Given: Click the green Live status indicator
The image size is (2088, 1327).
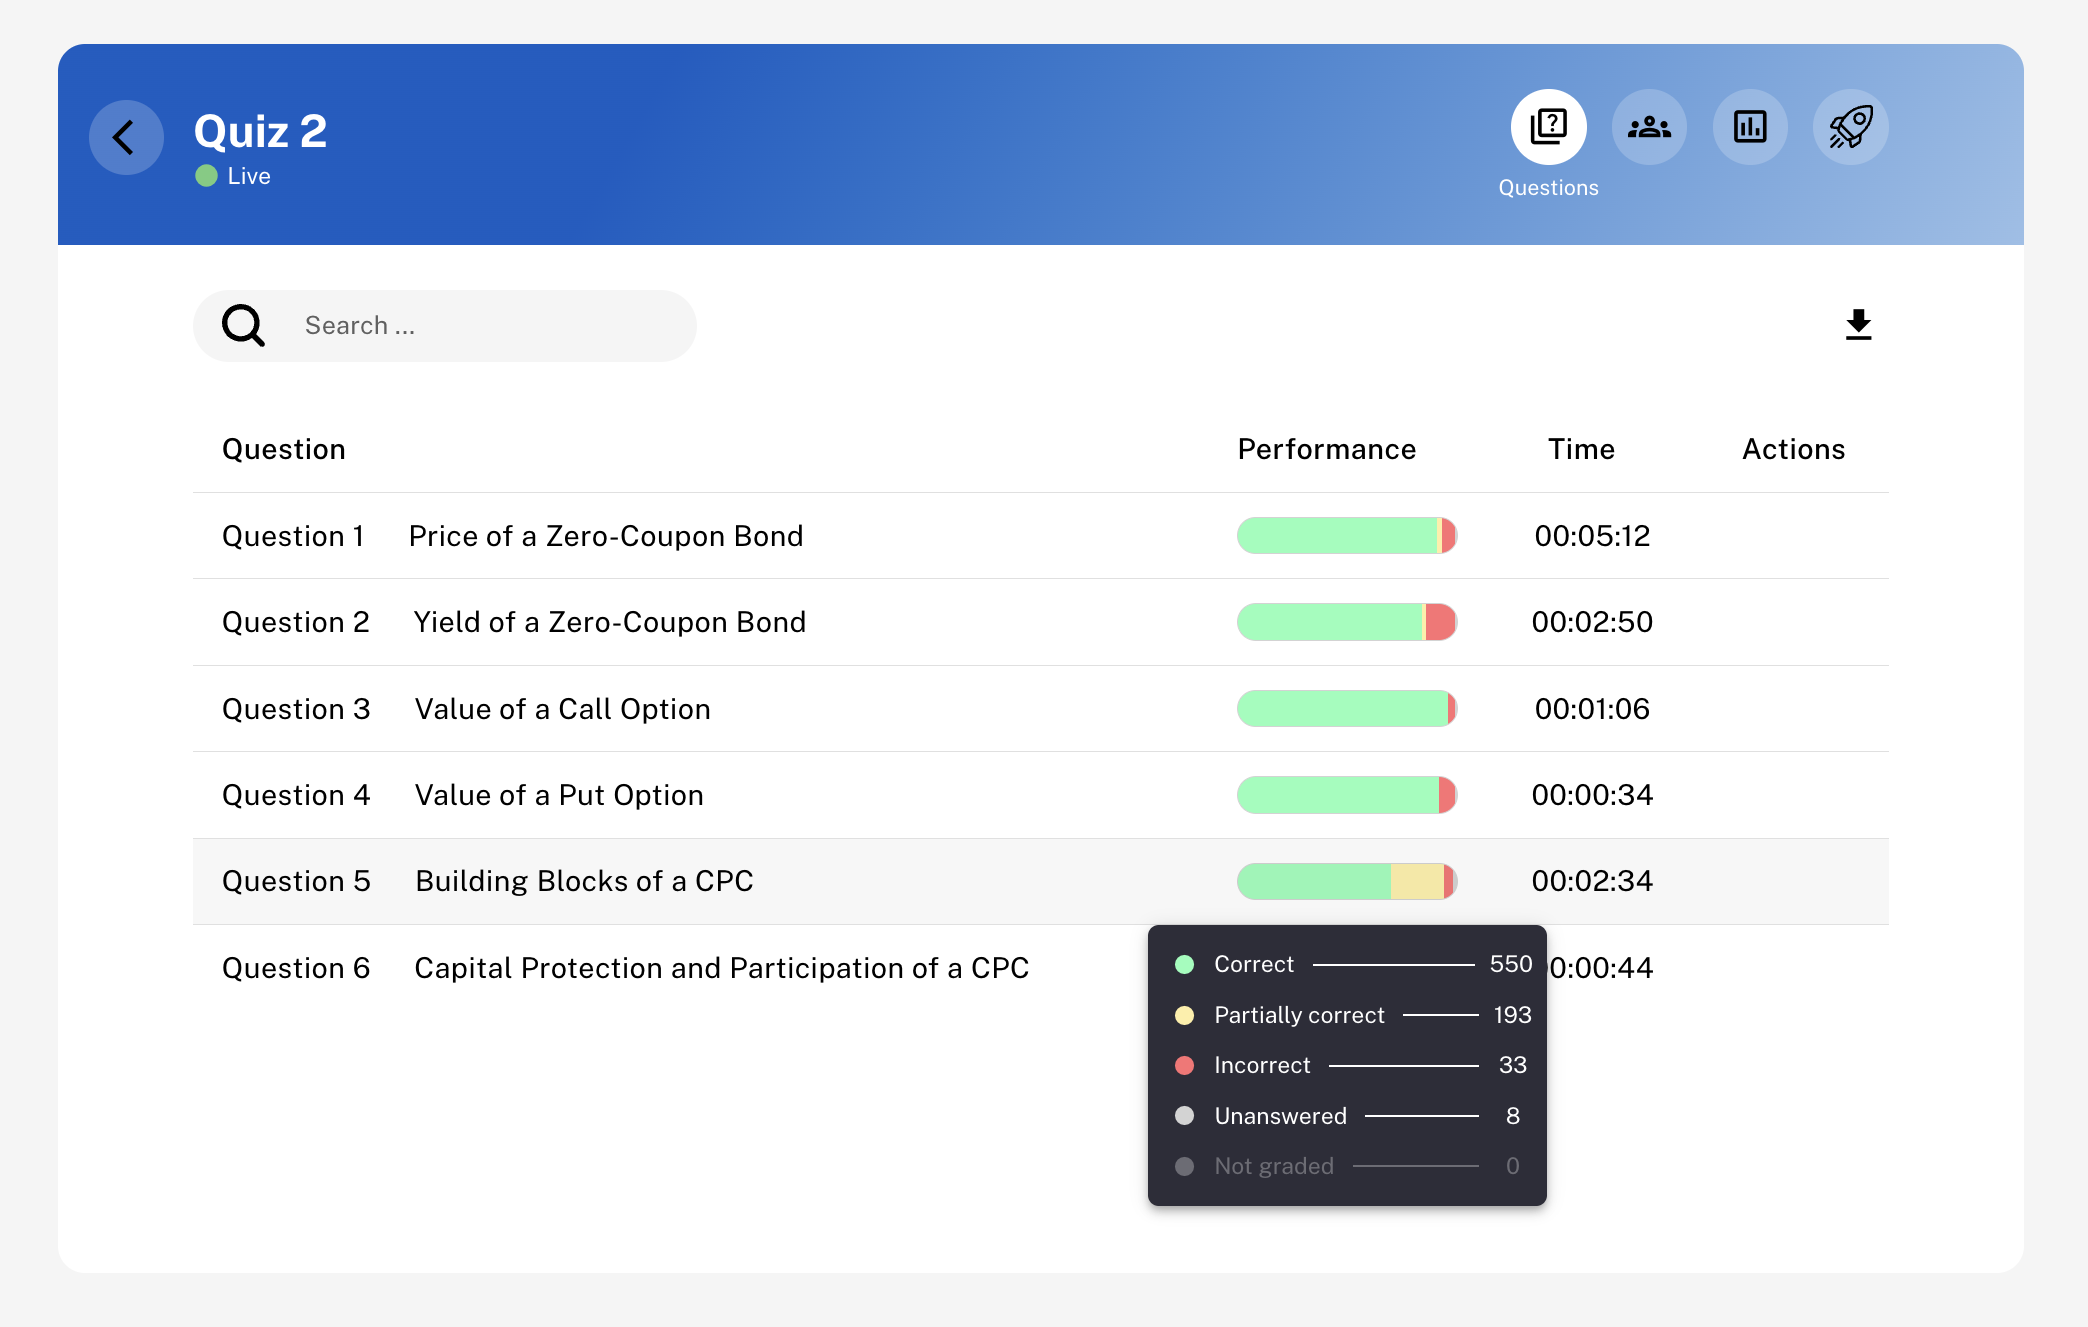Looking at the screenshot, I should pos(207,176).
